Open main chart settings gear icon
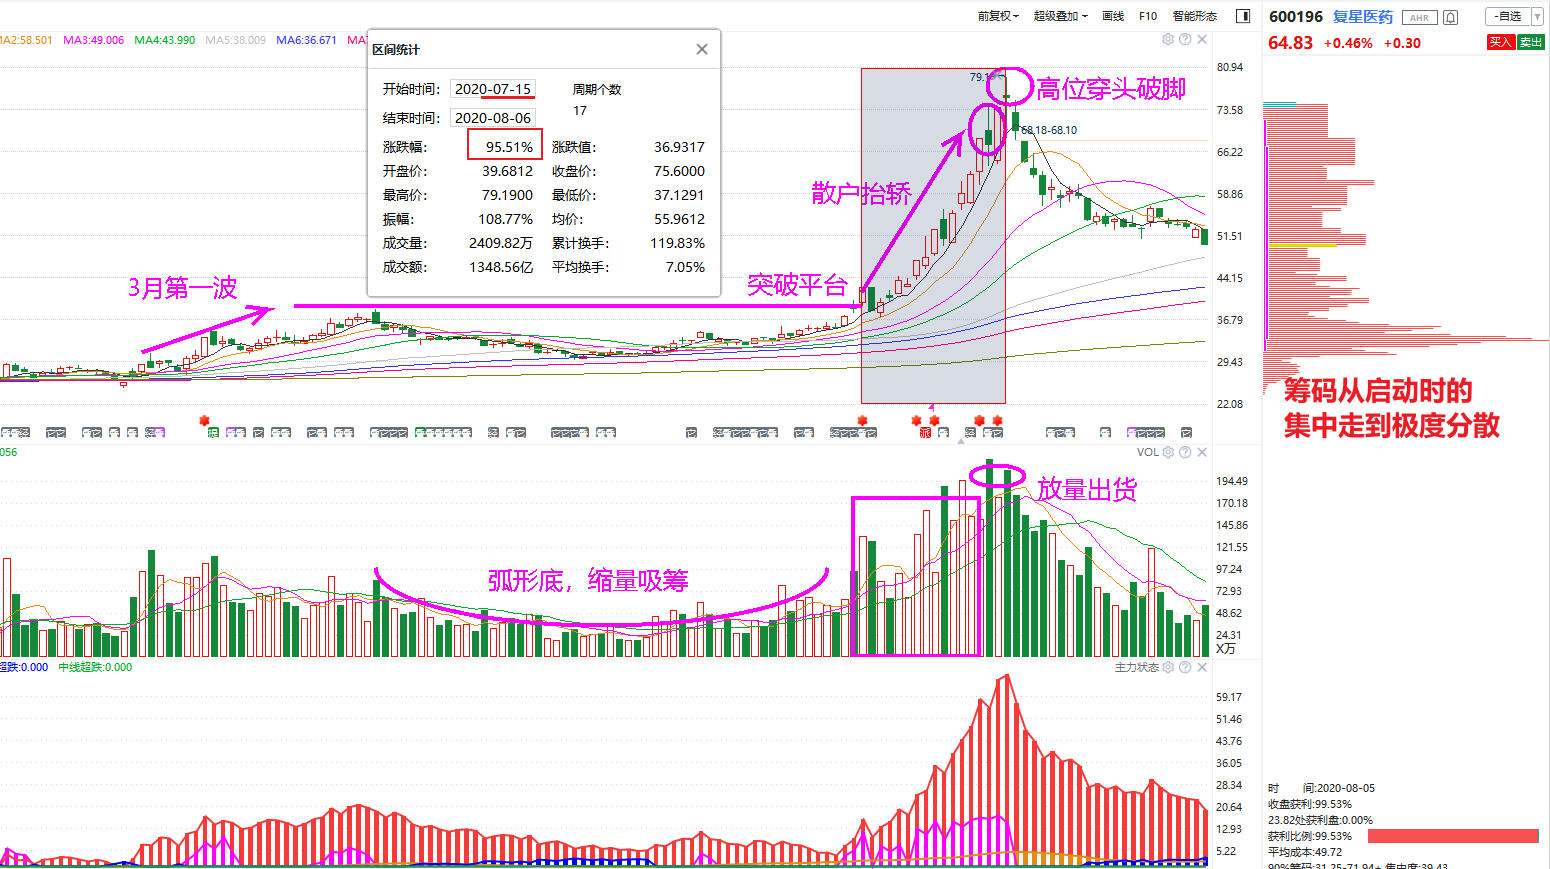 [1167, 40]
